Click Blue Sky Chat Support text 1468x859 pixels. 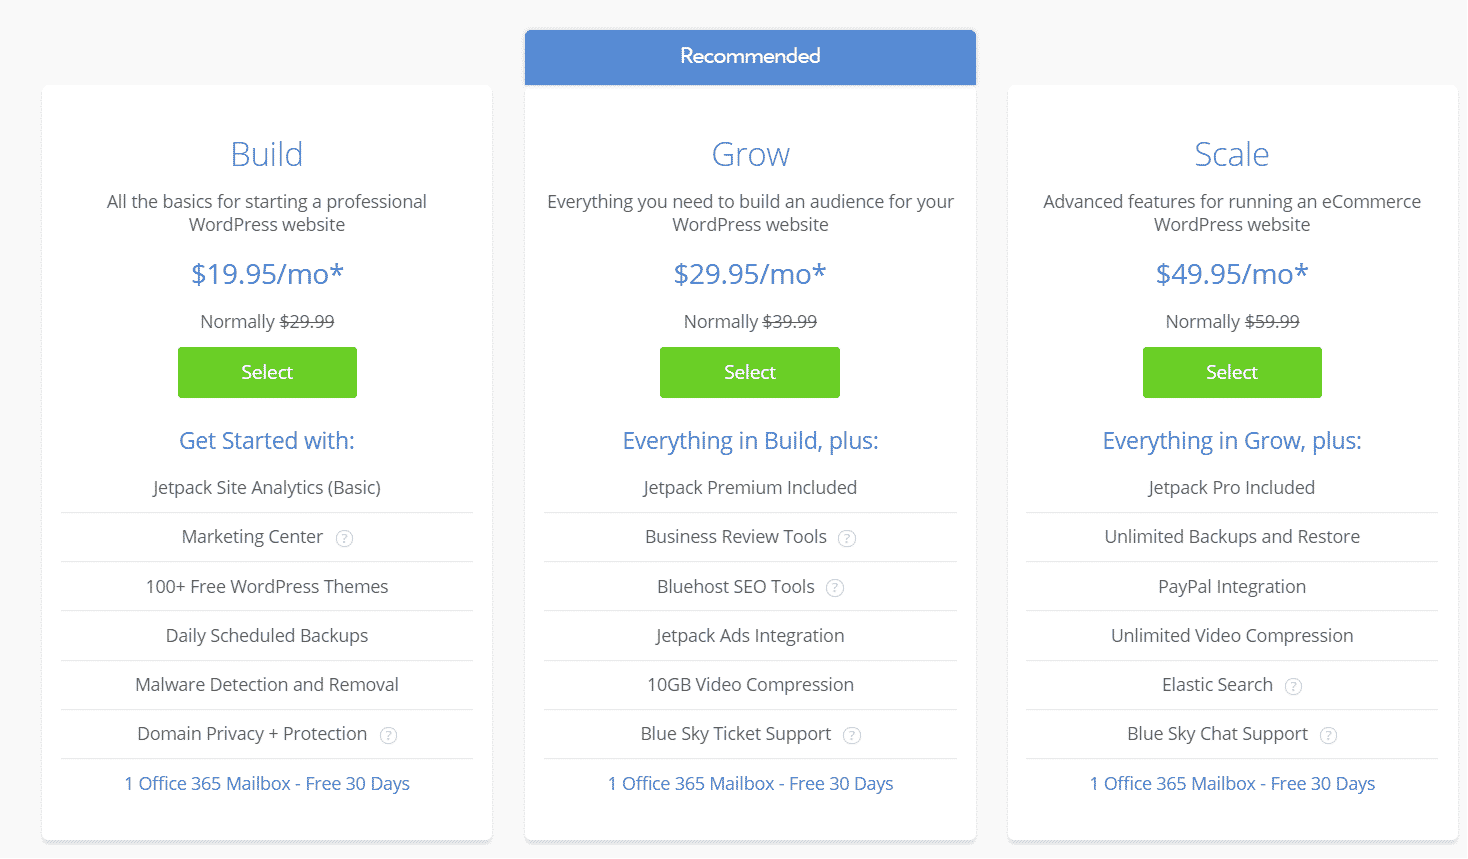1217,734
